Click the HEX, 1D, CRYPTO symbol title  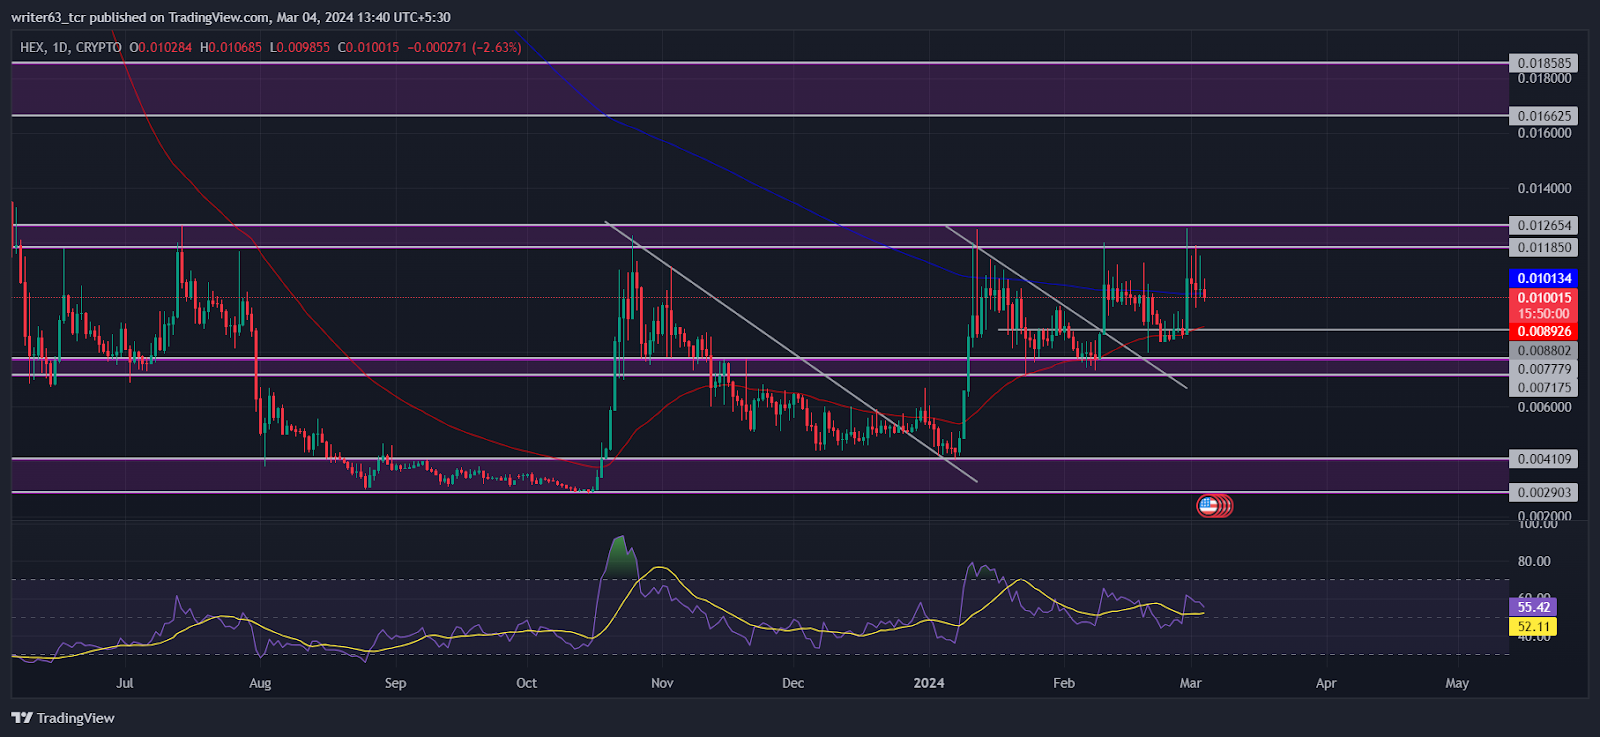click(x=71, y=47)
